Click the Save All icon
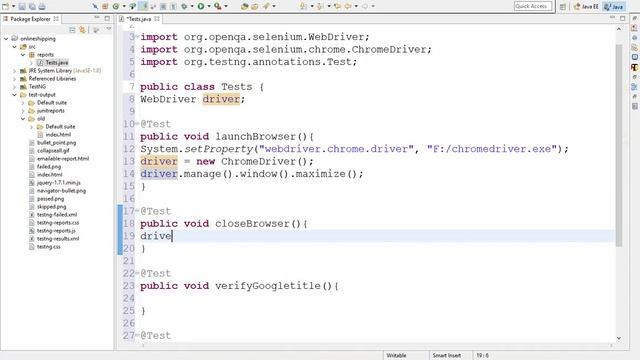Image resolution: width=640 pixels, height=360 pixels. coord(32,6)
